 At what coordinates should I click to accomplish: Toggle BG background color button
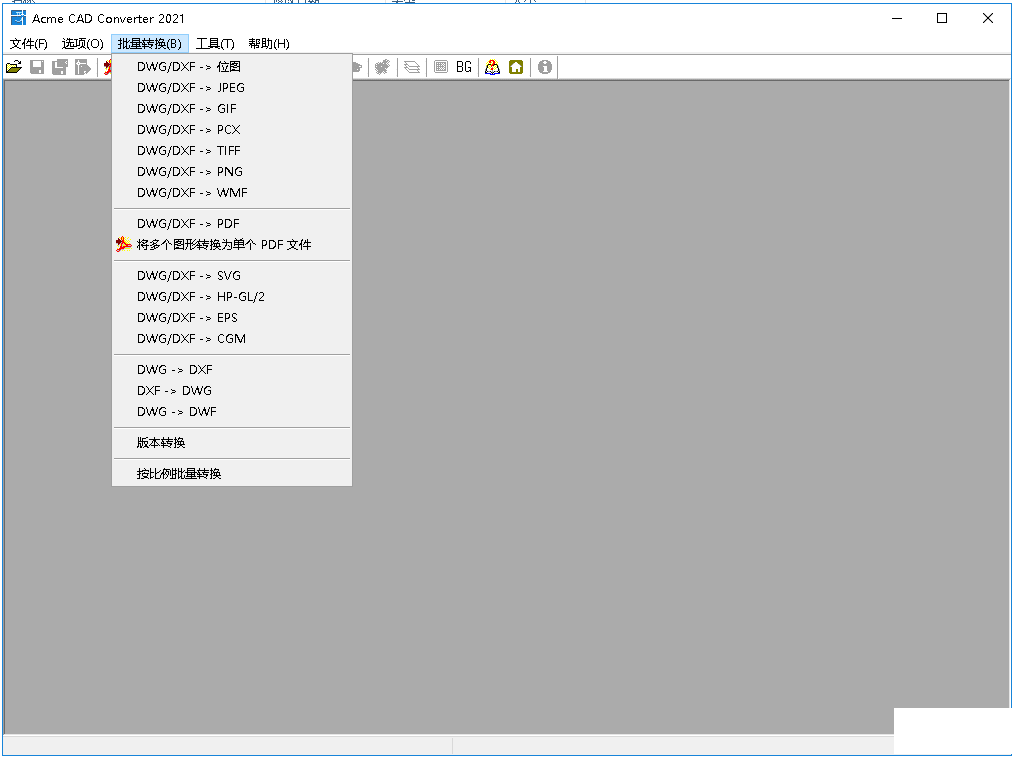tap(464, 67)
